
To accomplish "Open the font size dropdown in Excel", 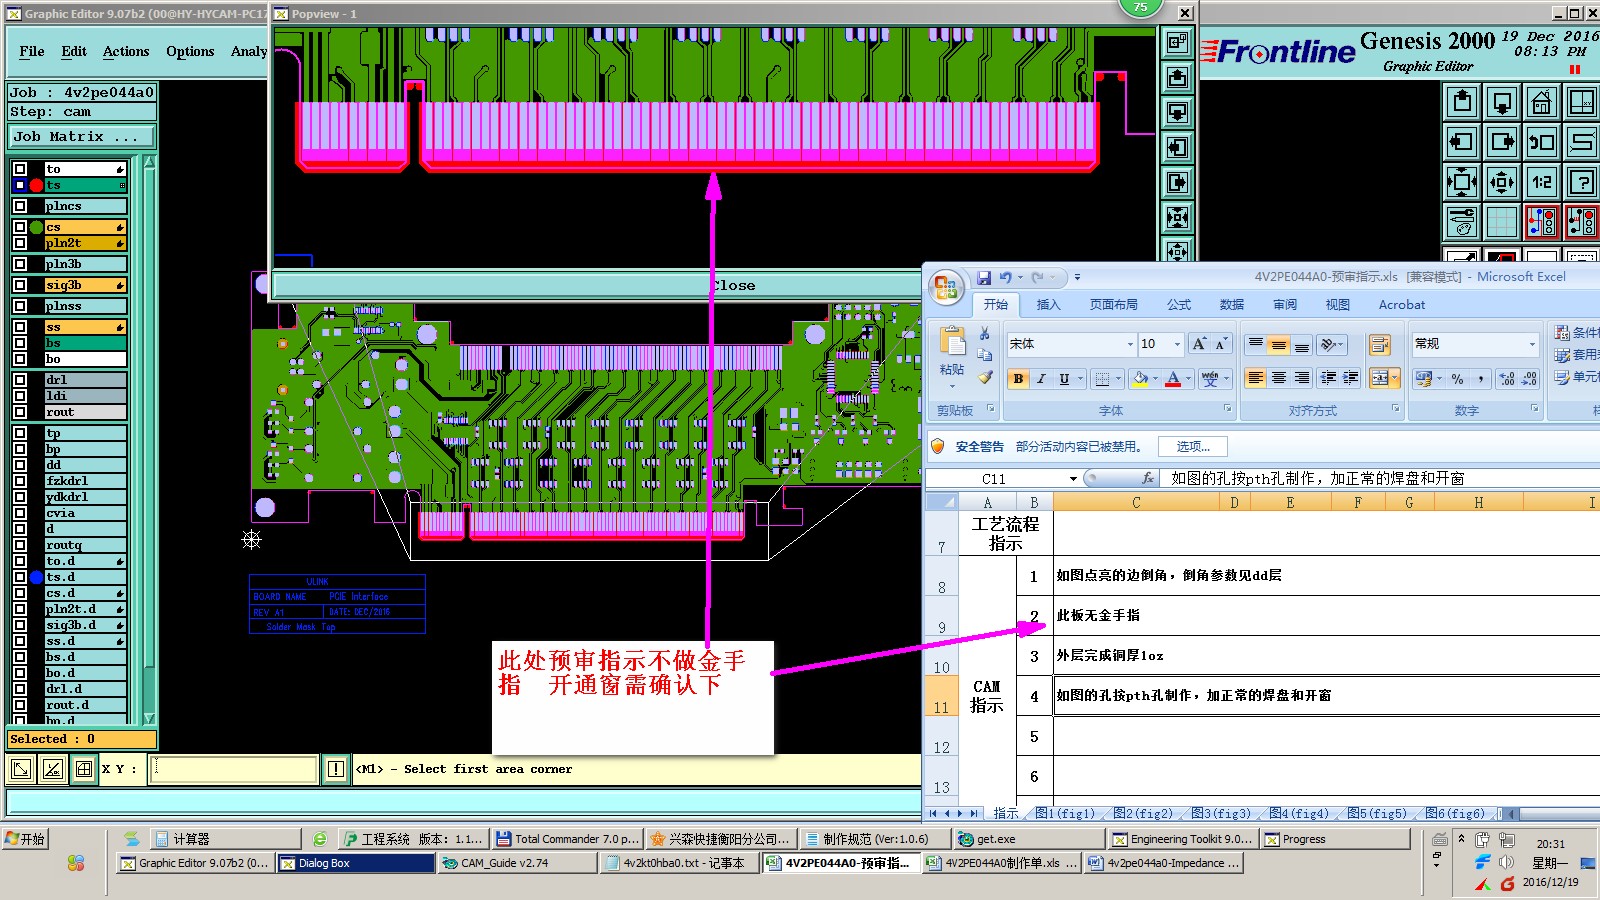I will 1177,344.
